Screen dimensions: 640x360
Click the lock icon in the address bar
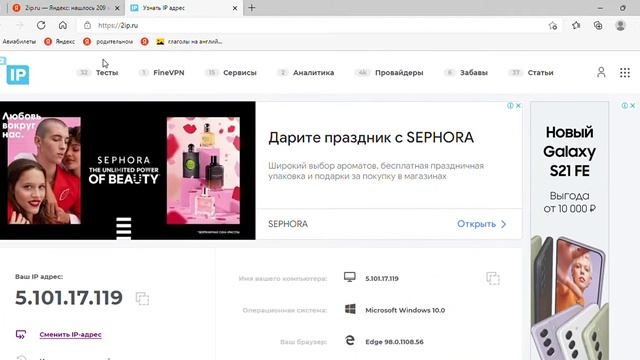coord(87,25)
